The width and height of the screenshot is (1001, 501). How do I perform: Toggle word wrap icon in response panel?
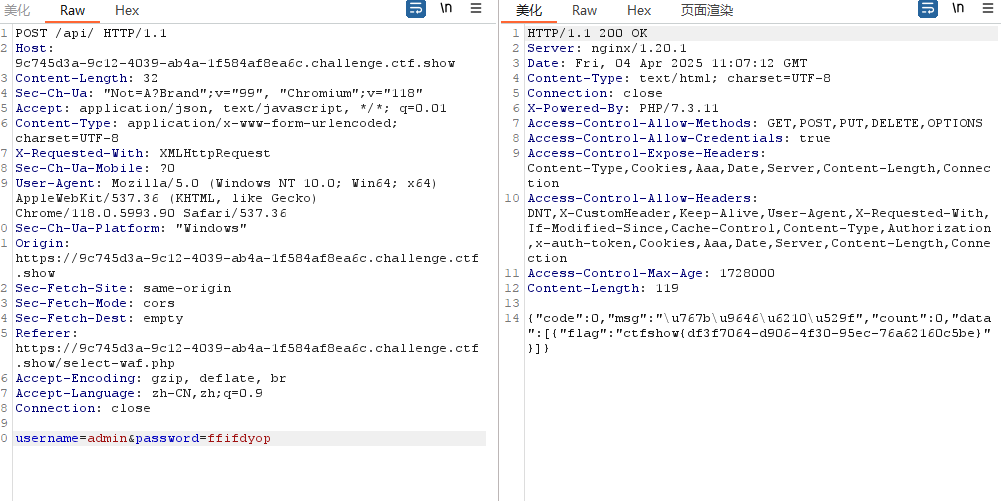[928, 9]
